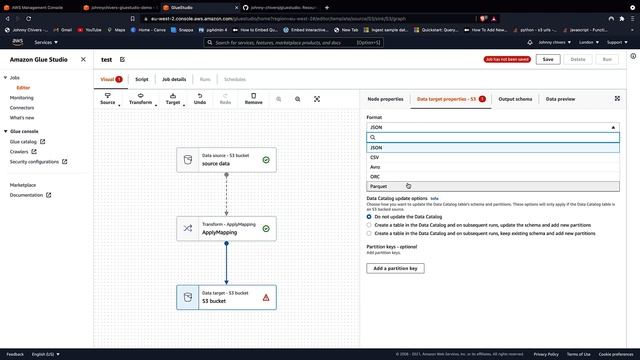Switch to the Visual tab
The image size is (640, 360).
[111, 79]
